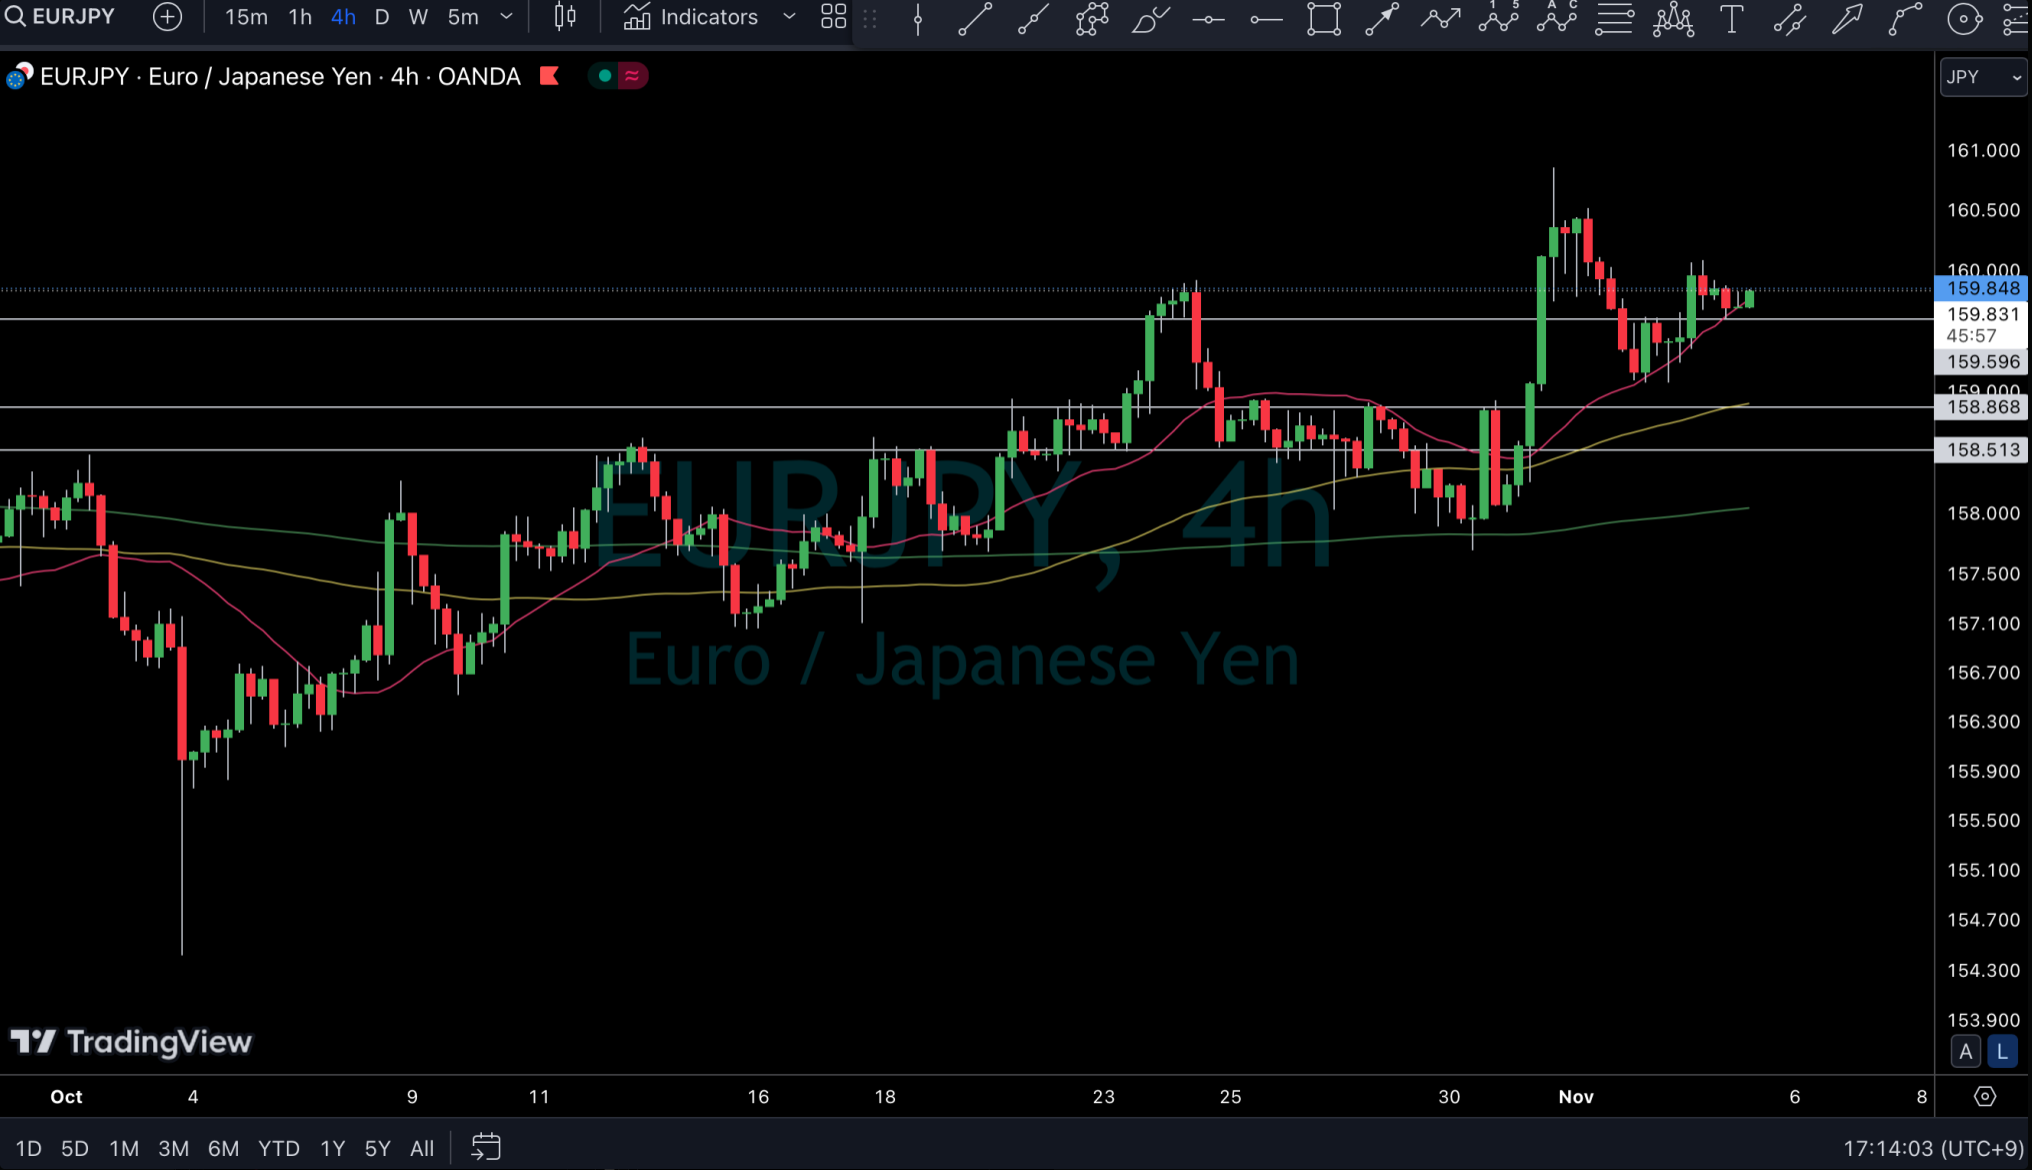Toggle log scale with the L button

point(2002,1051)
